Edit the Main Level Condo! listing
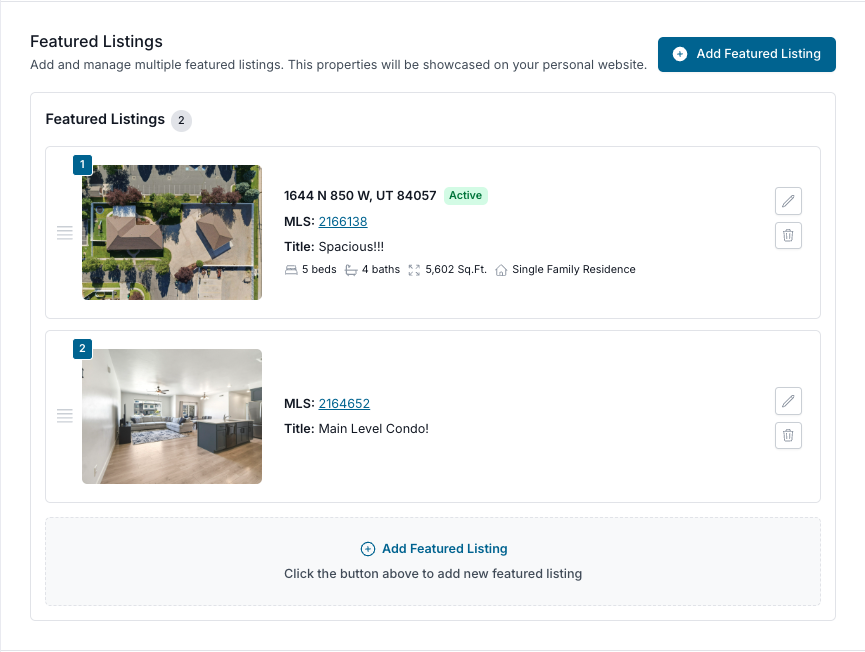This screenshot has width=865, height=652. [788, 401]
